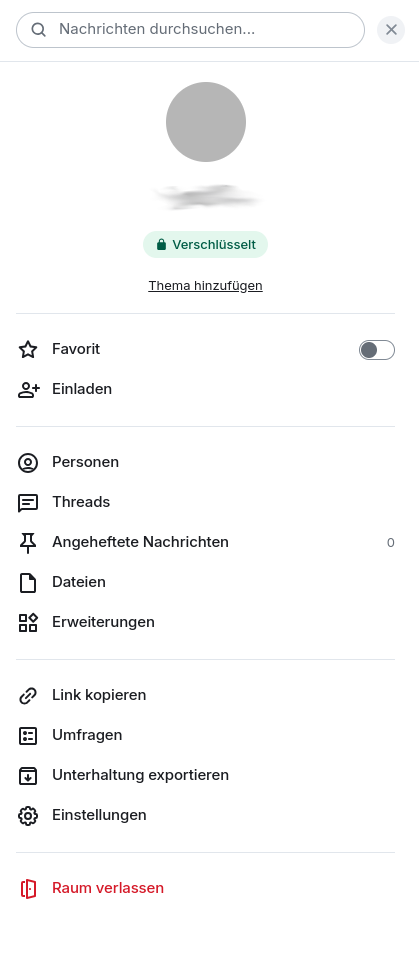This screenshot has height=977, width=419.
Task: Click the Favorit star icon
Action: (x=28, y=350)
